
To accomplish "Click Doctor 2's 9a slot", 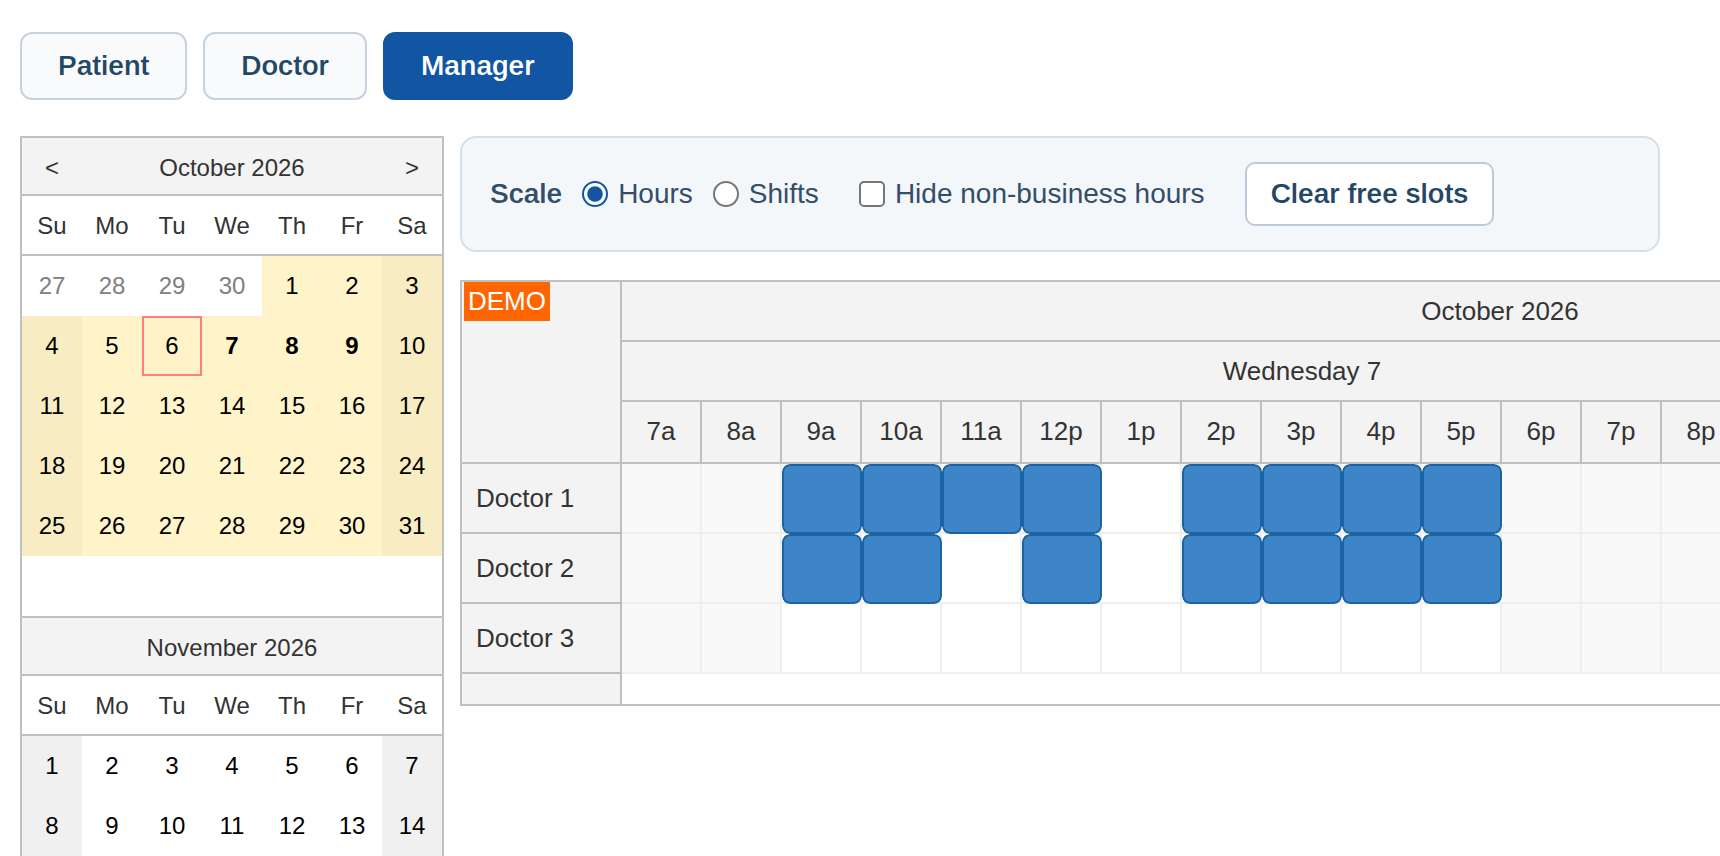I will pos(822,569).
